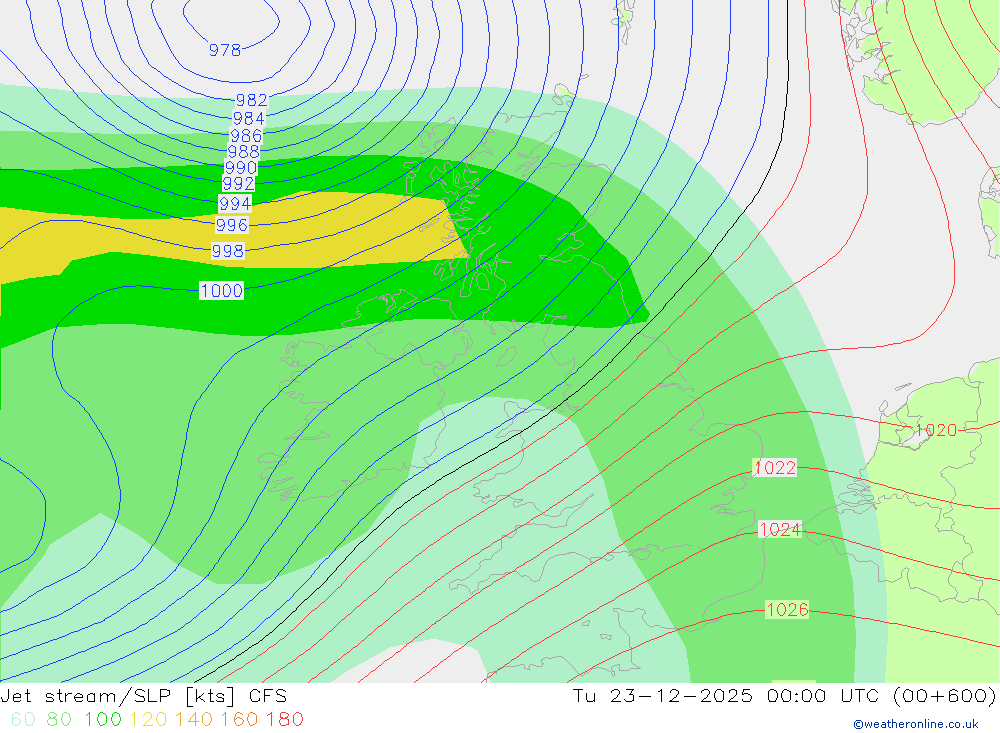
Task: Click the 978 low pressure label
Action: pyautogui.click(x=224, y=50)
